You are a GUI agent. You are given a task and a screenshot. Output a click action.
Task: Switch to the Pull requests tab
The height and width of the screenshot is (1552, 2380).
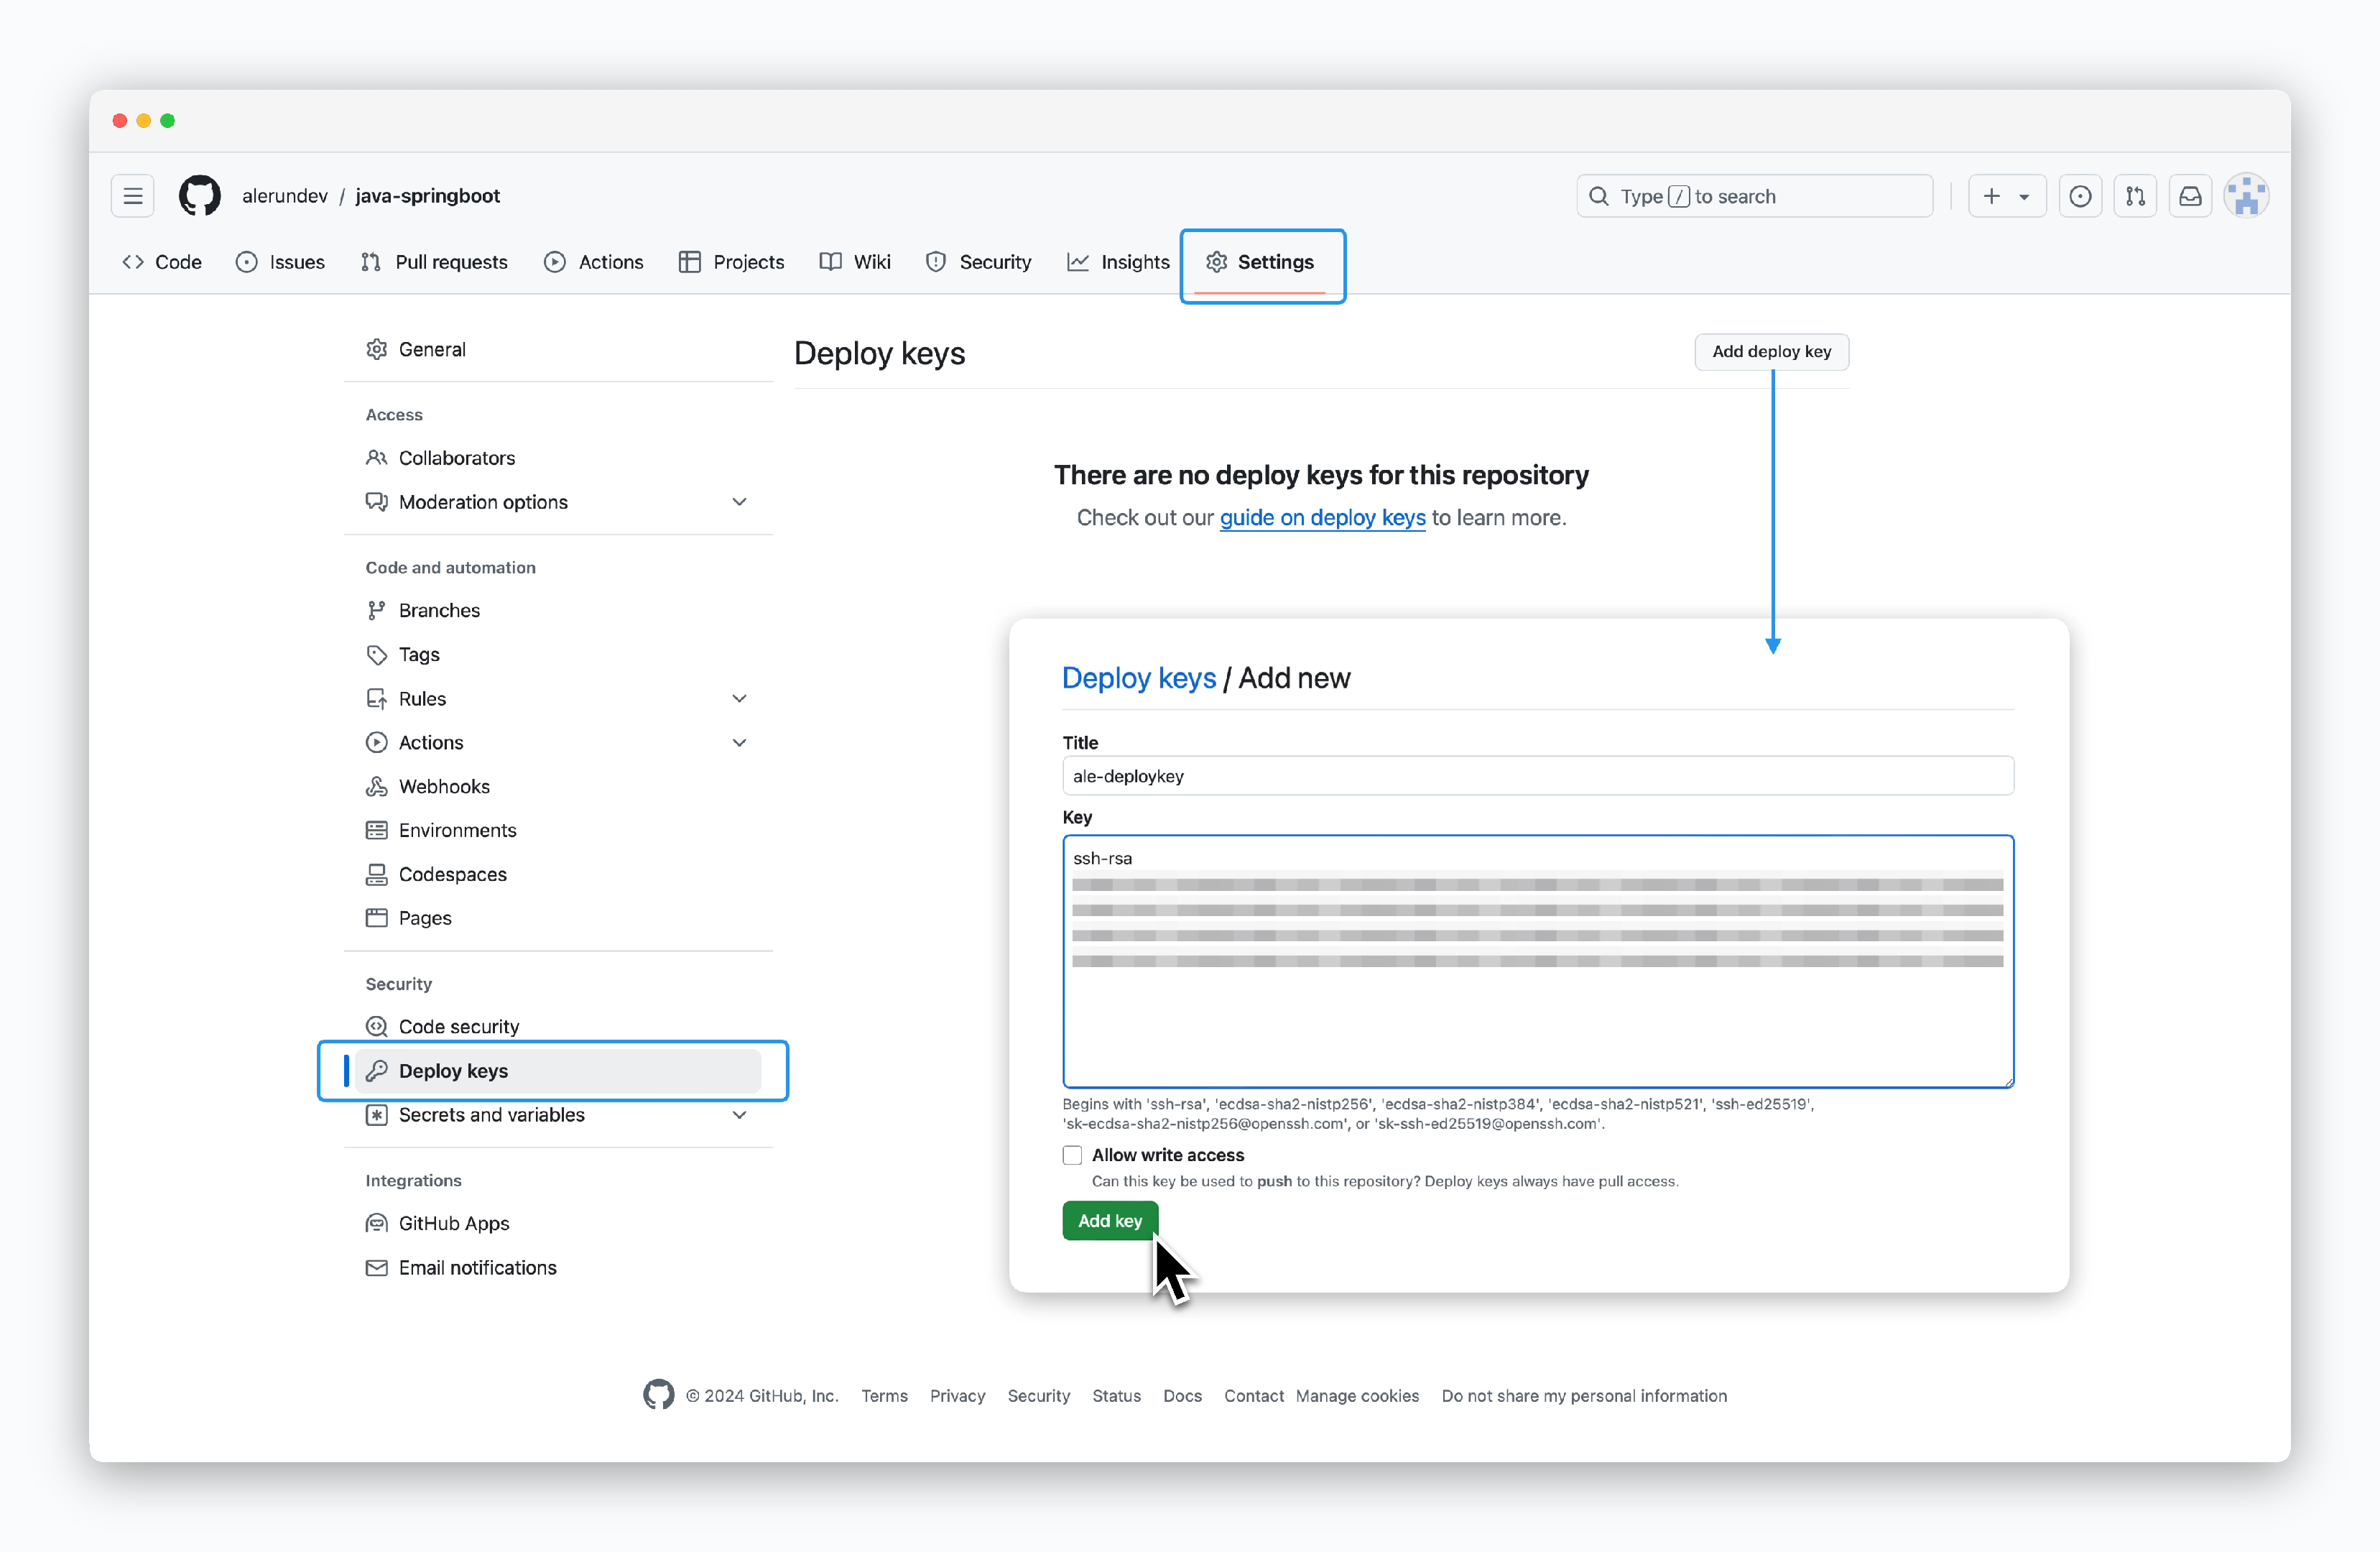(434, 262)
